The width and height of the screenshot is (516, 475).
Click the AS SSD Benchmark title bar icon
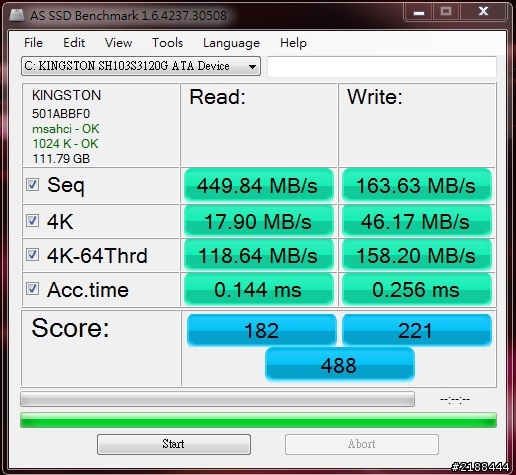point(17,15)
